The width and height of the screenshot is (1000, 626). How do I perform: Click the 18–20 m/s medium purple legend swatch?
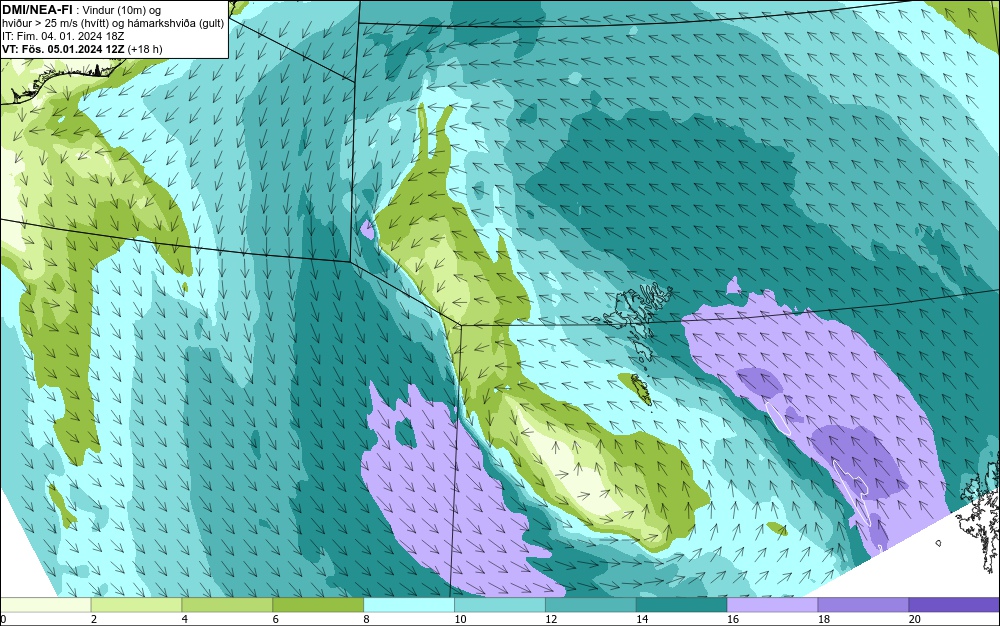864,604
